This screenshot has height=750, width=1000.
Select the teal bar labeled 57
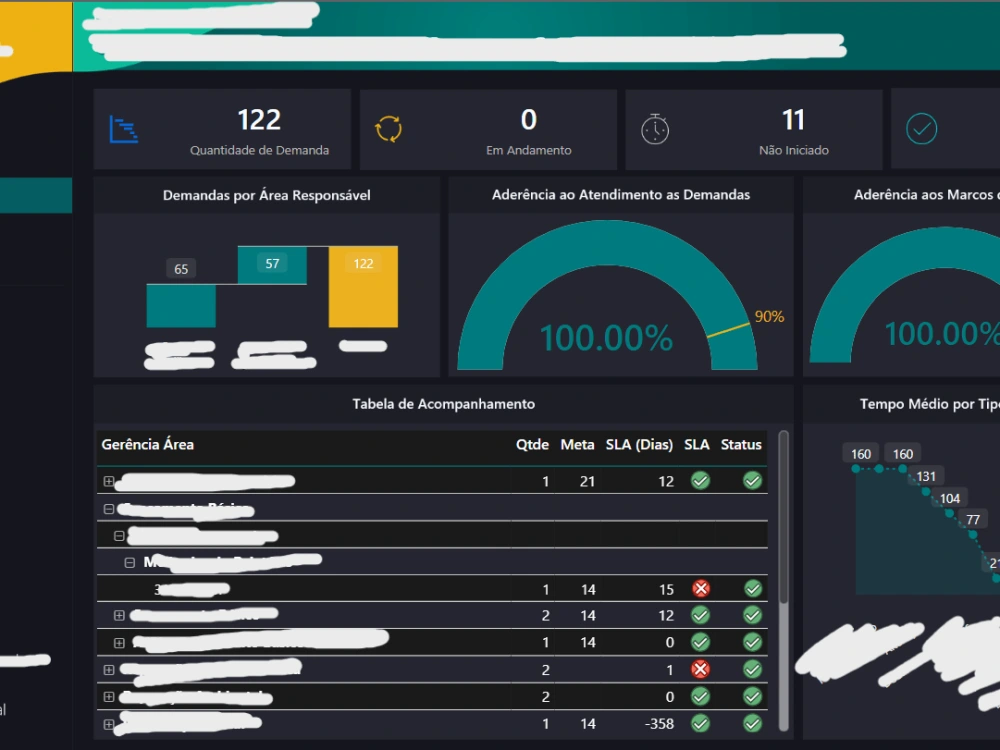tap(272, 265)
